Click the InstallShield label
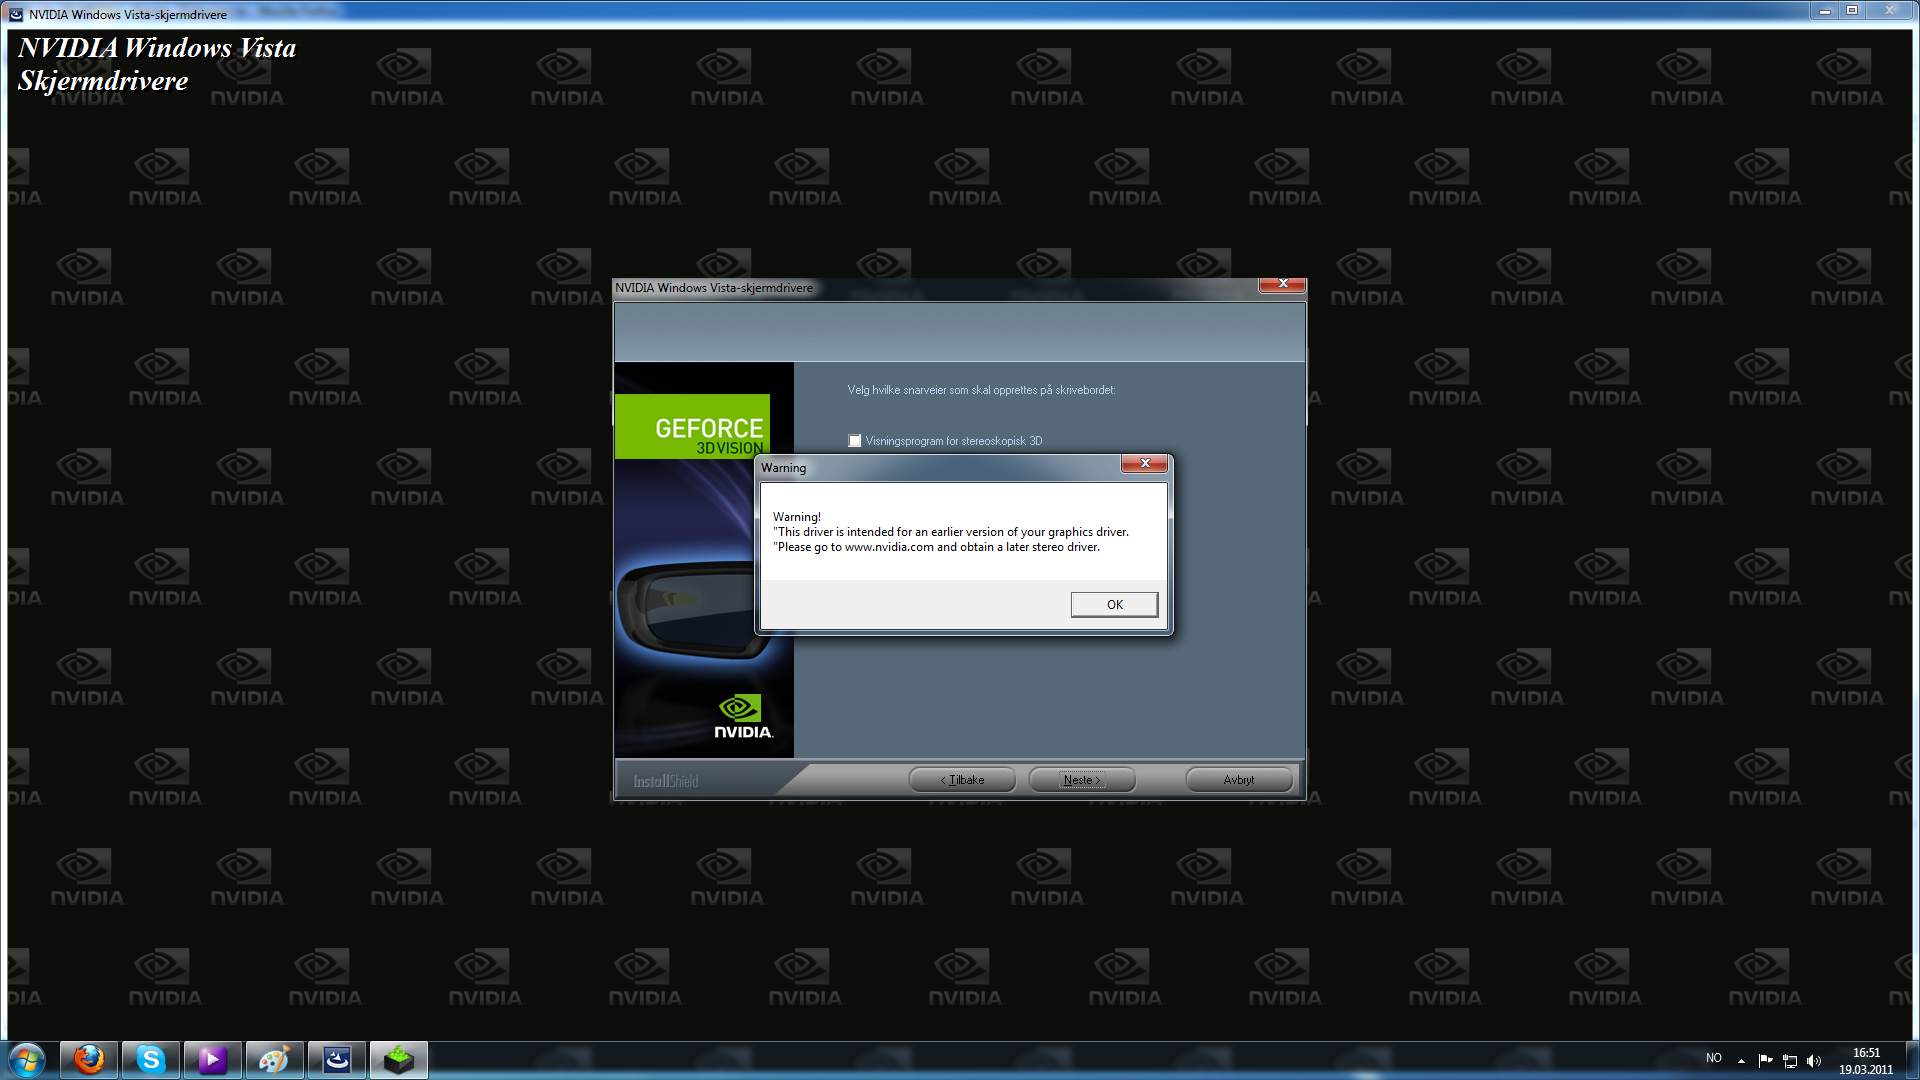 coord(665,781)
